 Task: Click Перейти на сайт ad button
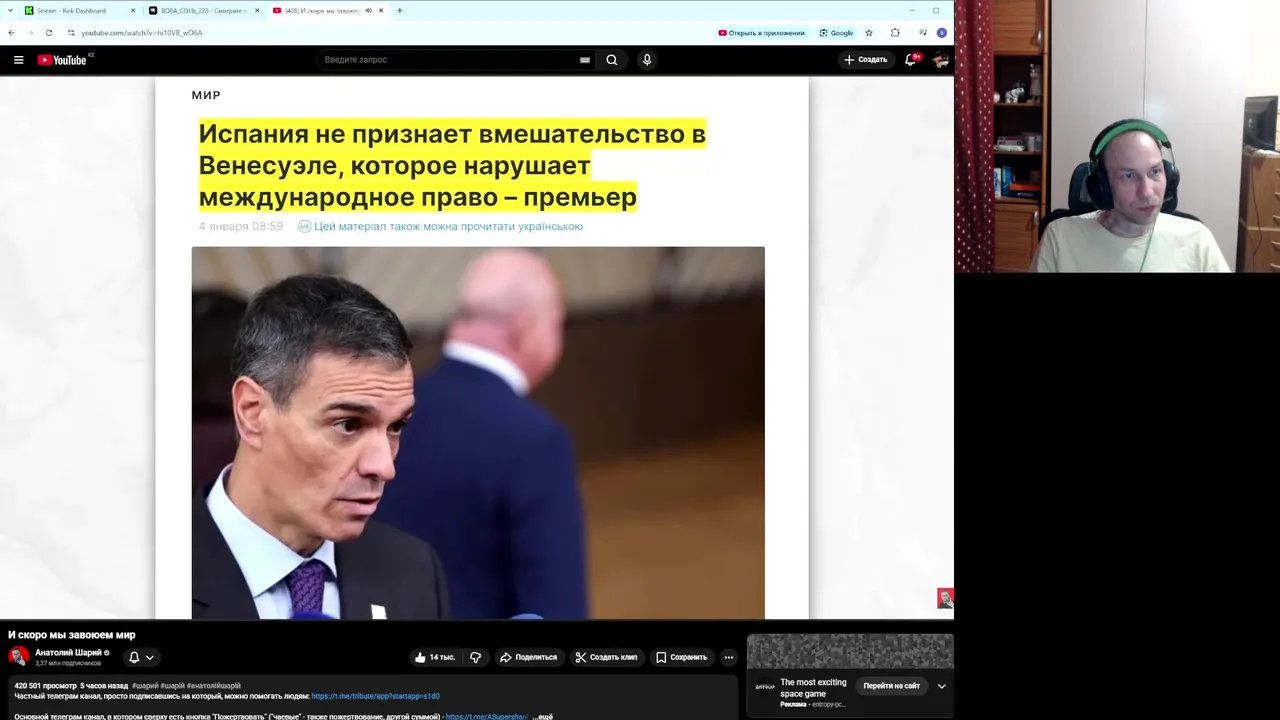point(891,686)
